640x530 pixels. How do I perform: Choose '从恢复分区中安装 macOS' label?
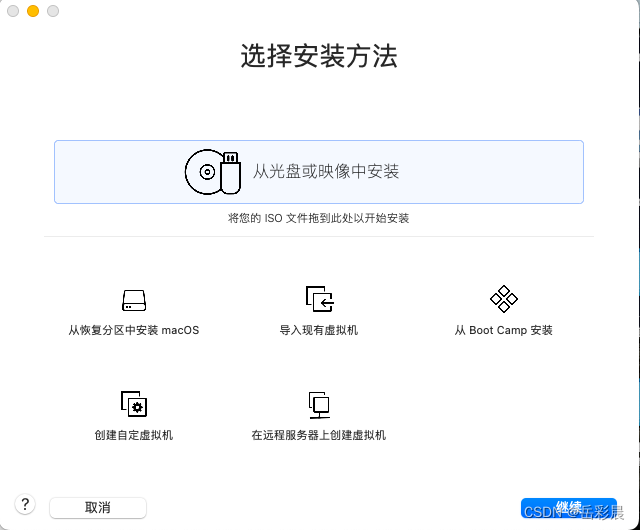[x=134, y=330]
